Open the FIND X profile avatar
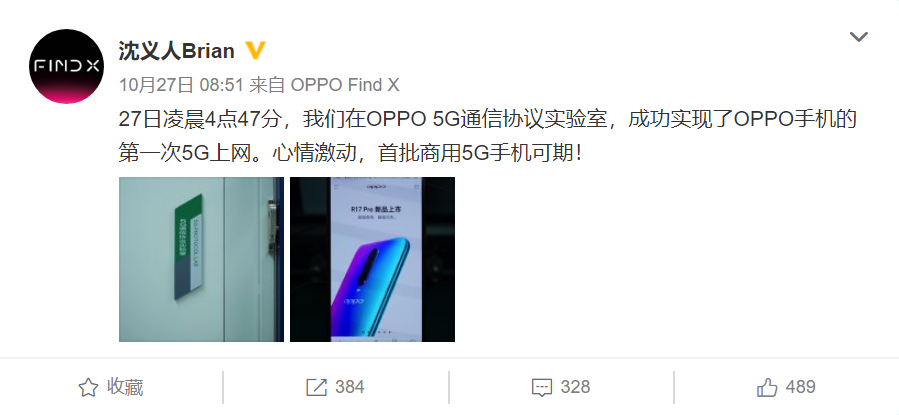The height and width of the screenshot is (415, 899). tap(66, 66)
